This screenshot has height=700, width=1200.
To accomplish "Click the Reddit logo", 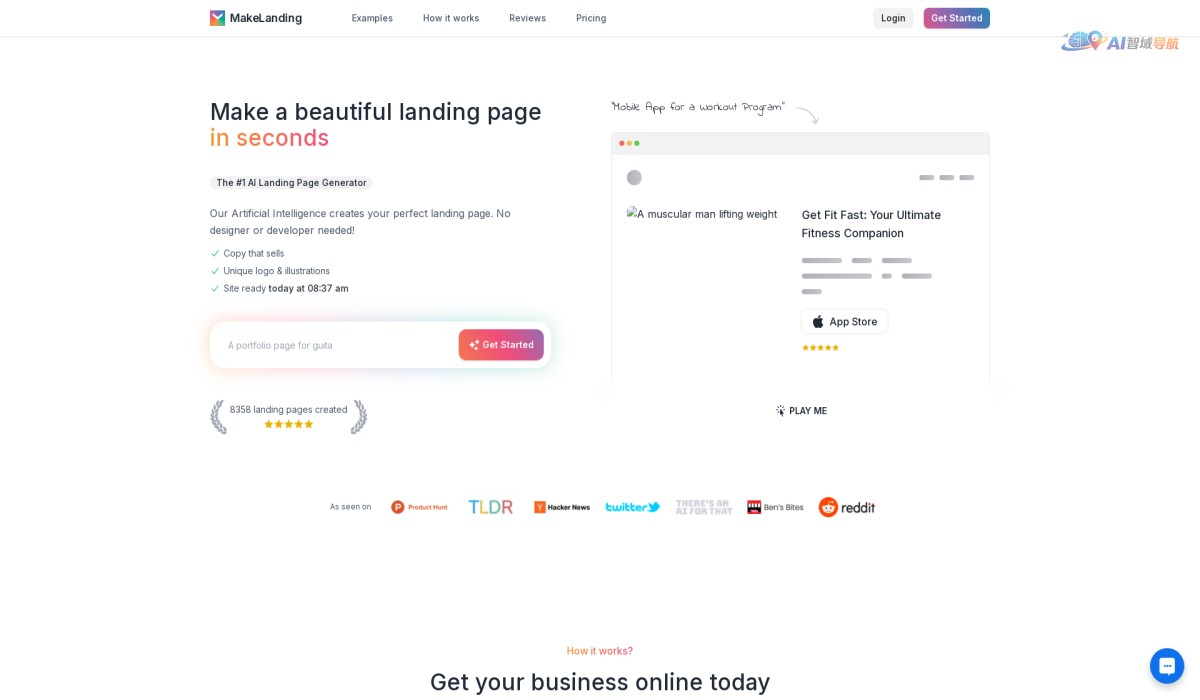I will click(x=847, y=507).
